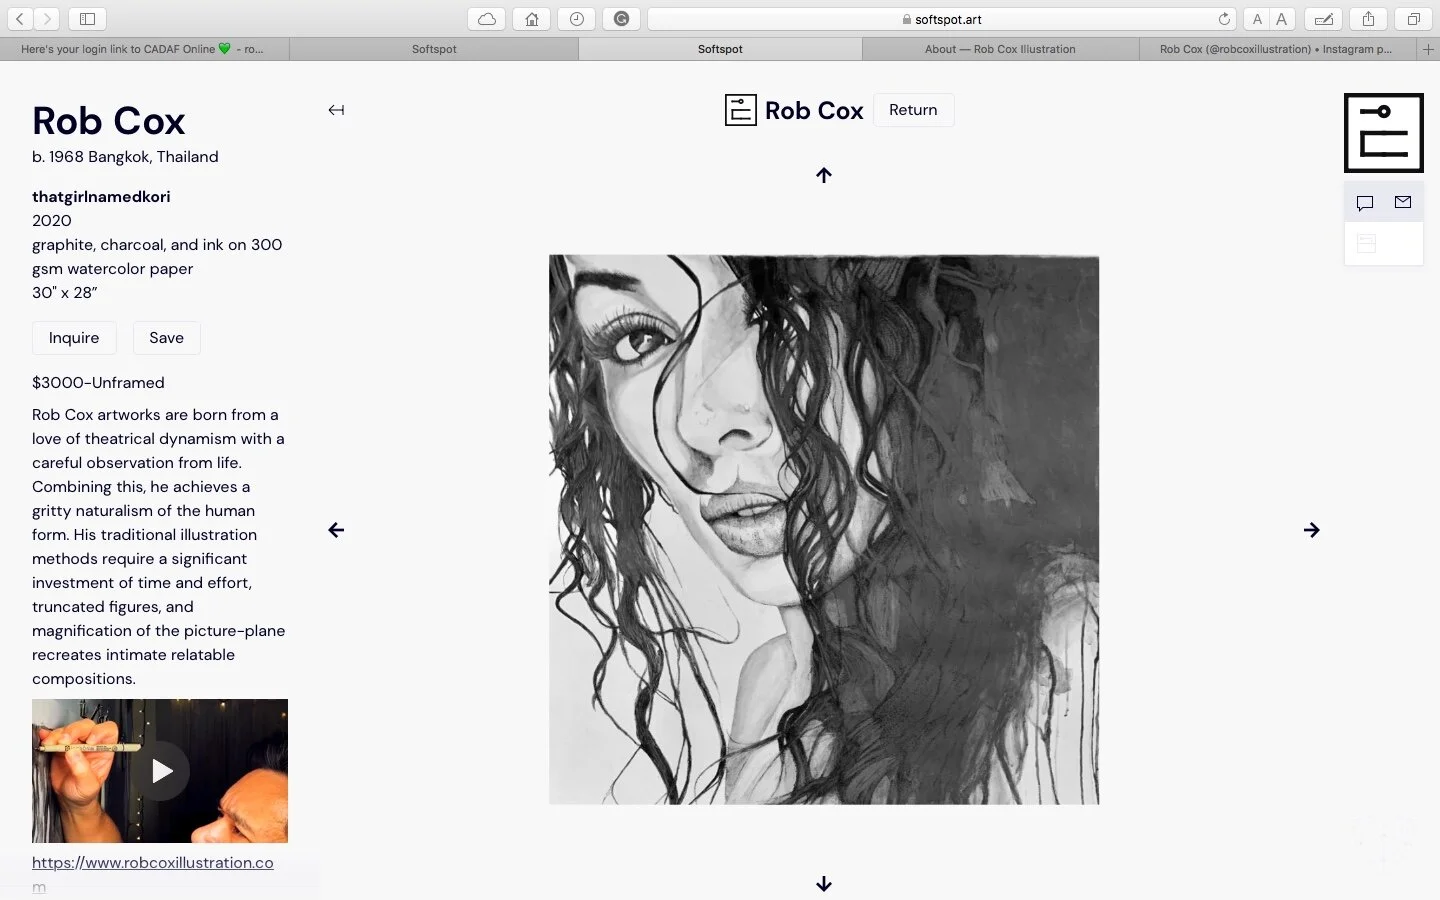Switch to Rob Cox Instagram tab
Viewport: 1440px width, 900px height.
1277,49
